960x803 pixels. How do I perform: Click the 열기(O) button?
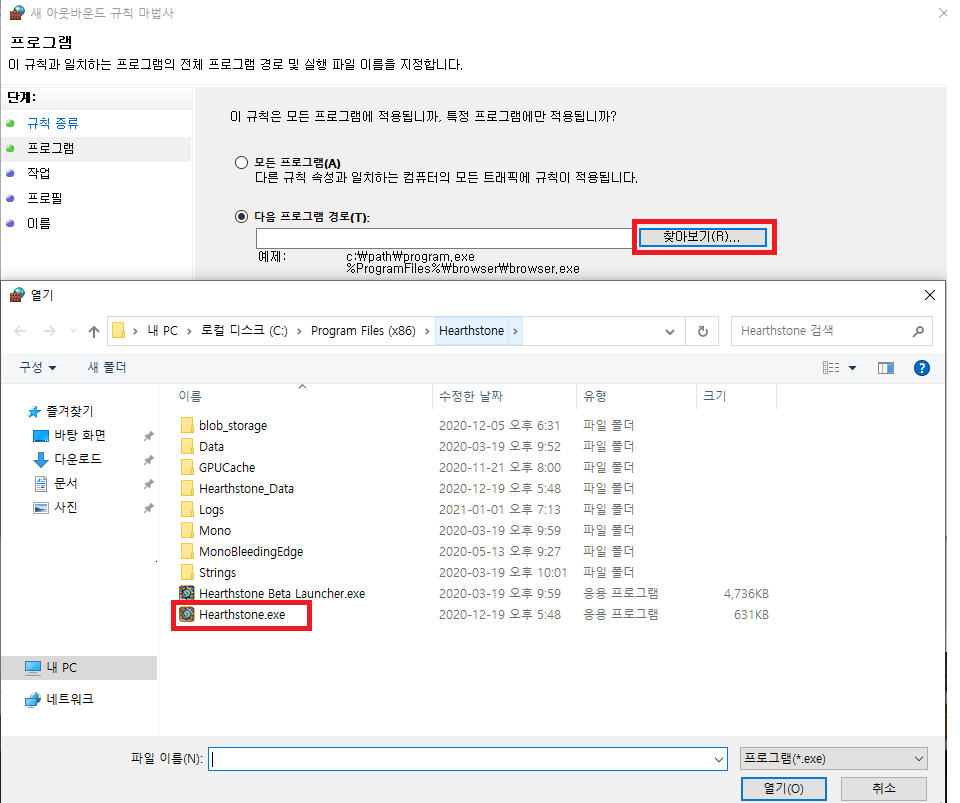(x=784, y=789)
